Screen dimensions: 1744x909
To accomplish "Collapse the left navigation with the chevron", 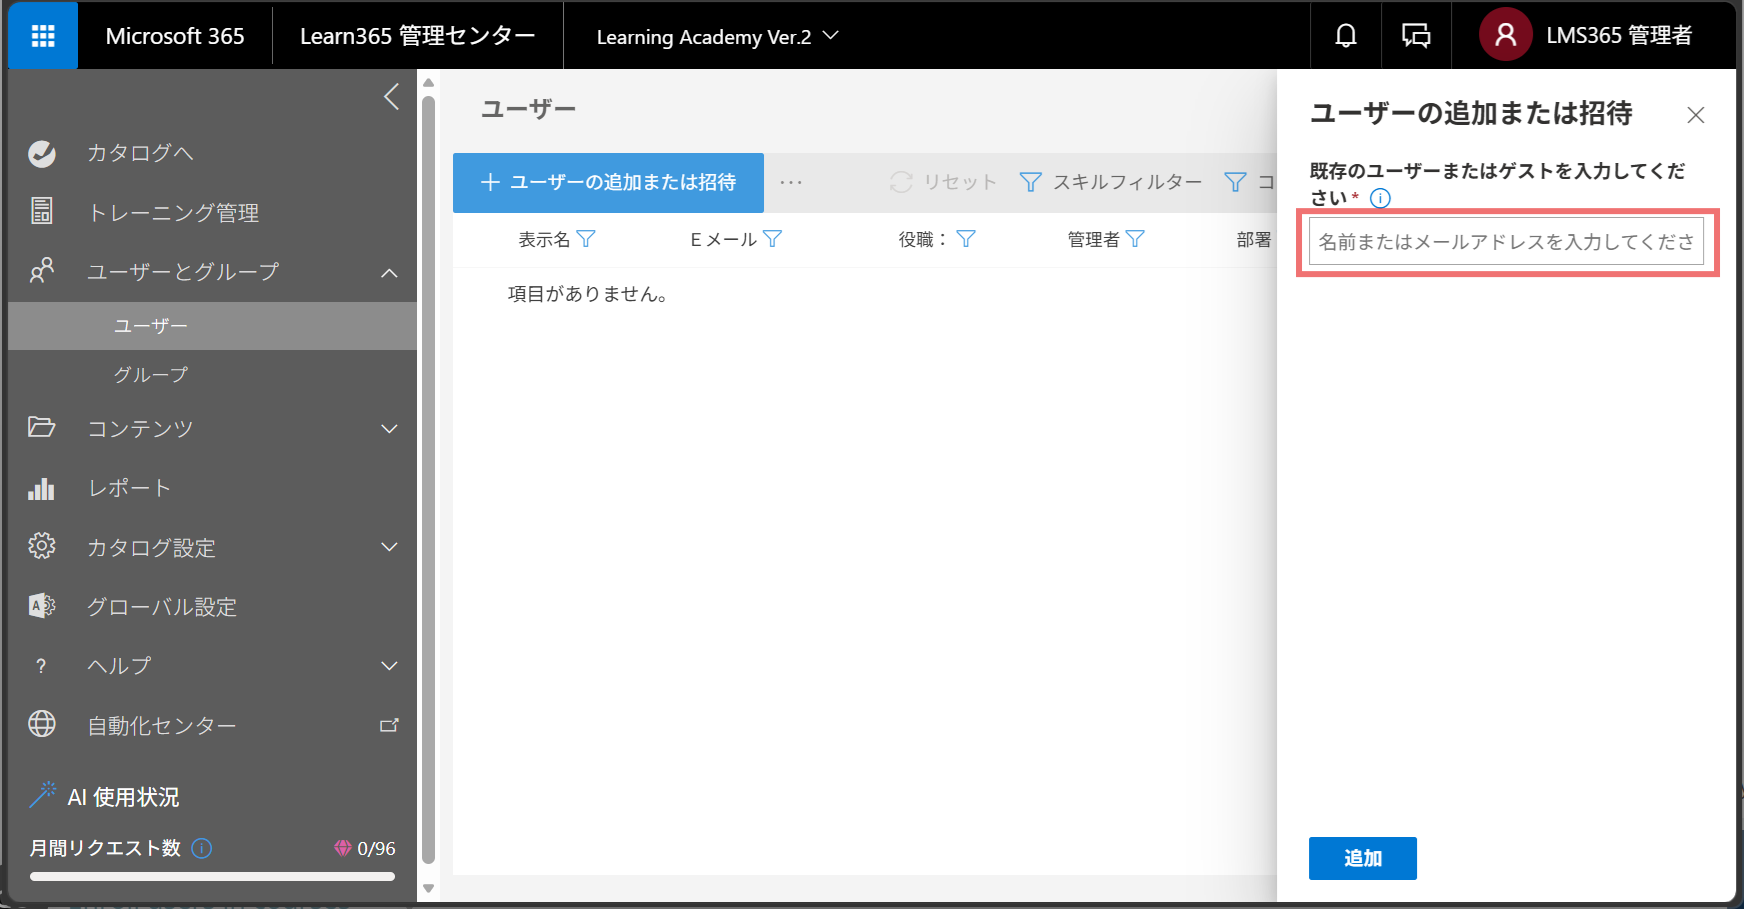I will (x=391, y=97).
